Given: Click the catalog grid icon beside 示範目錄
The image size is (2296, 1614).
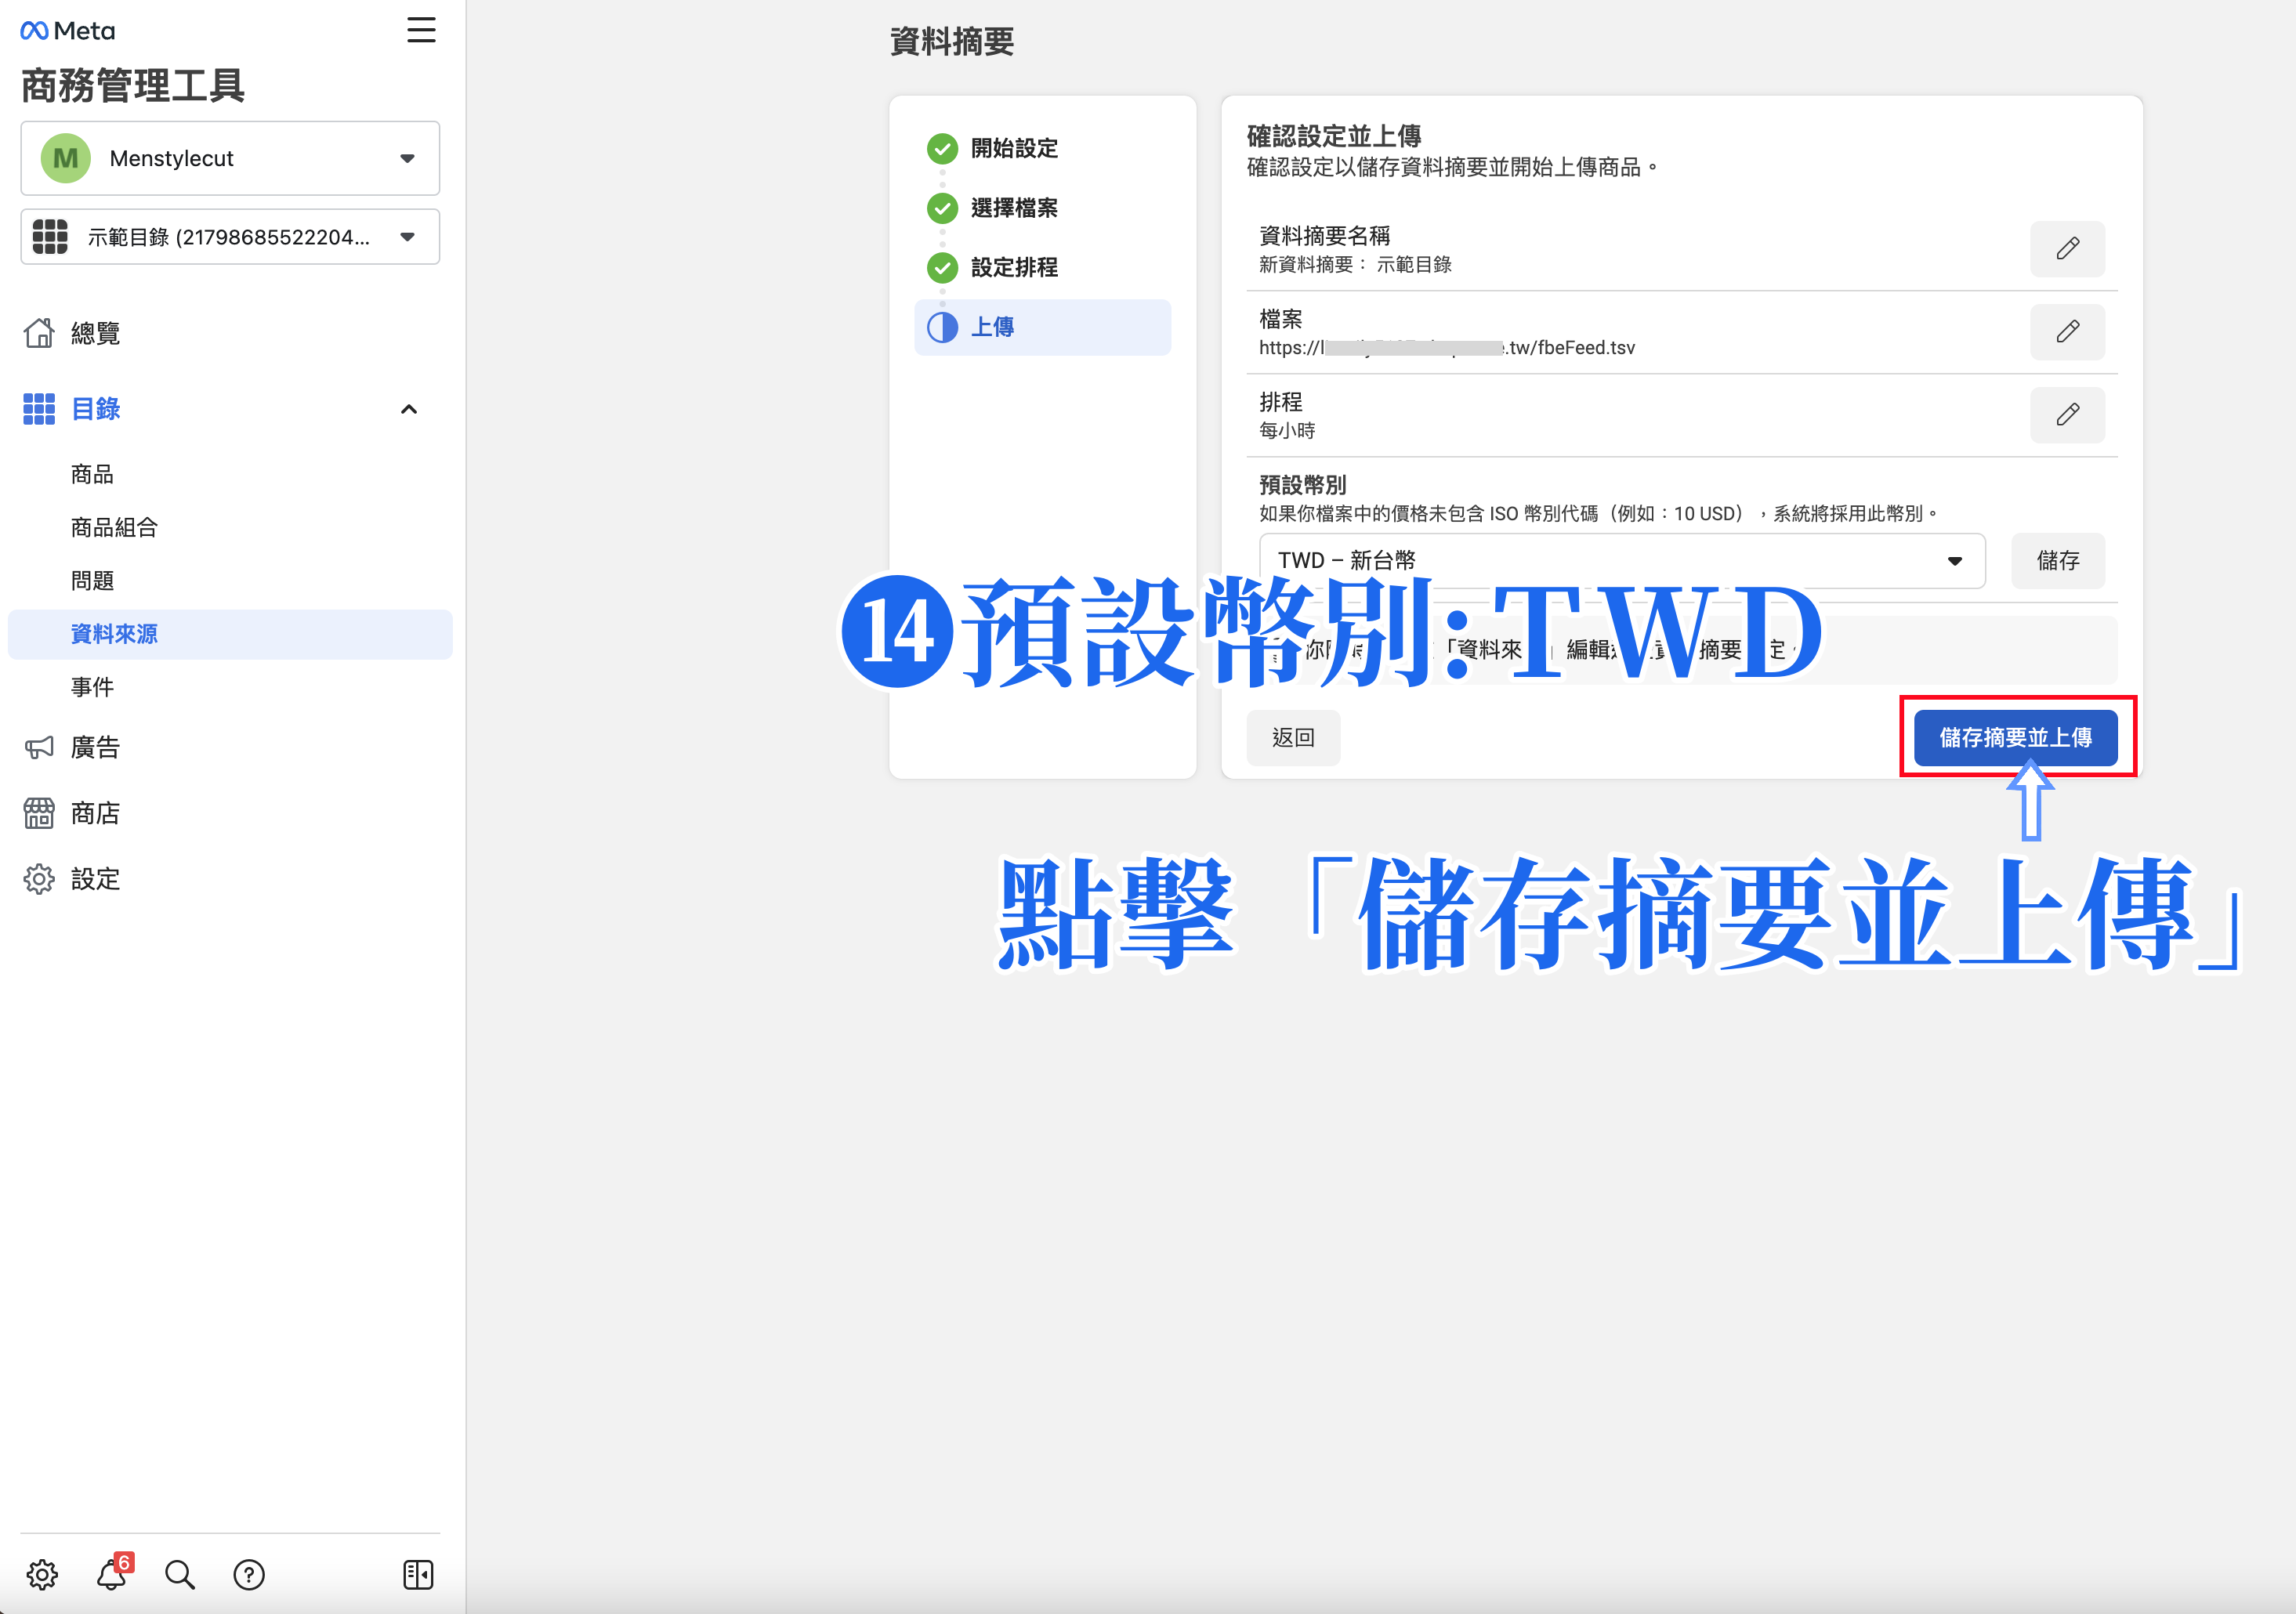Looking at the screenshot, I should click(x=50, y=237).
